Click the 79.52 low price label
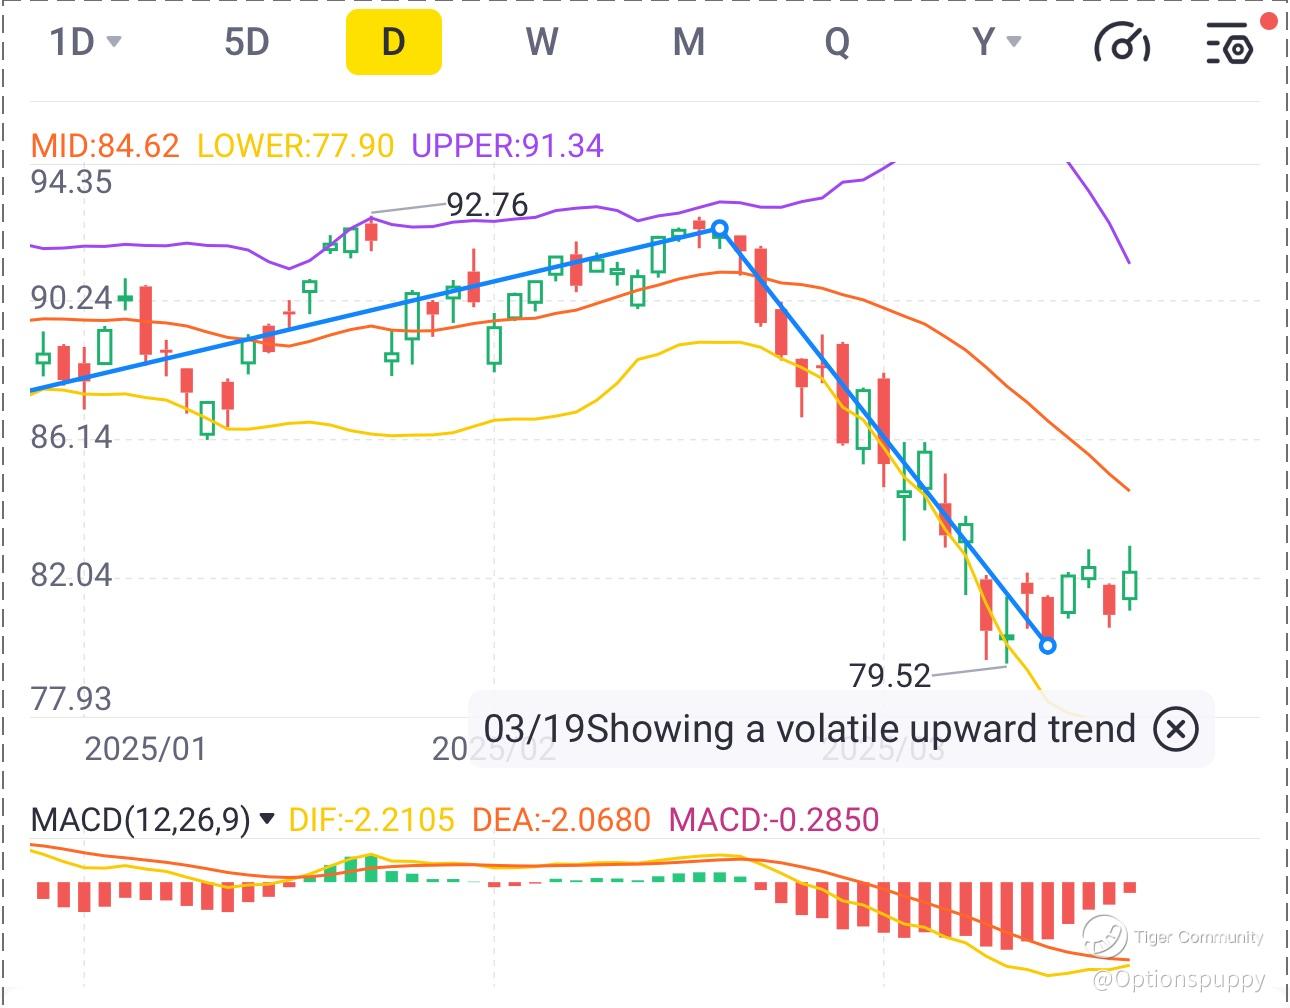Screen dimensions: 1290x1008 coord(889,676)
